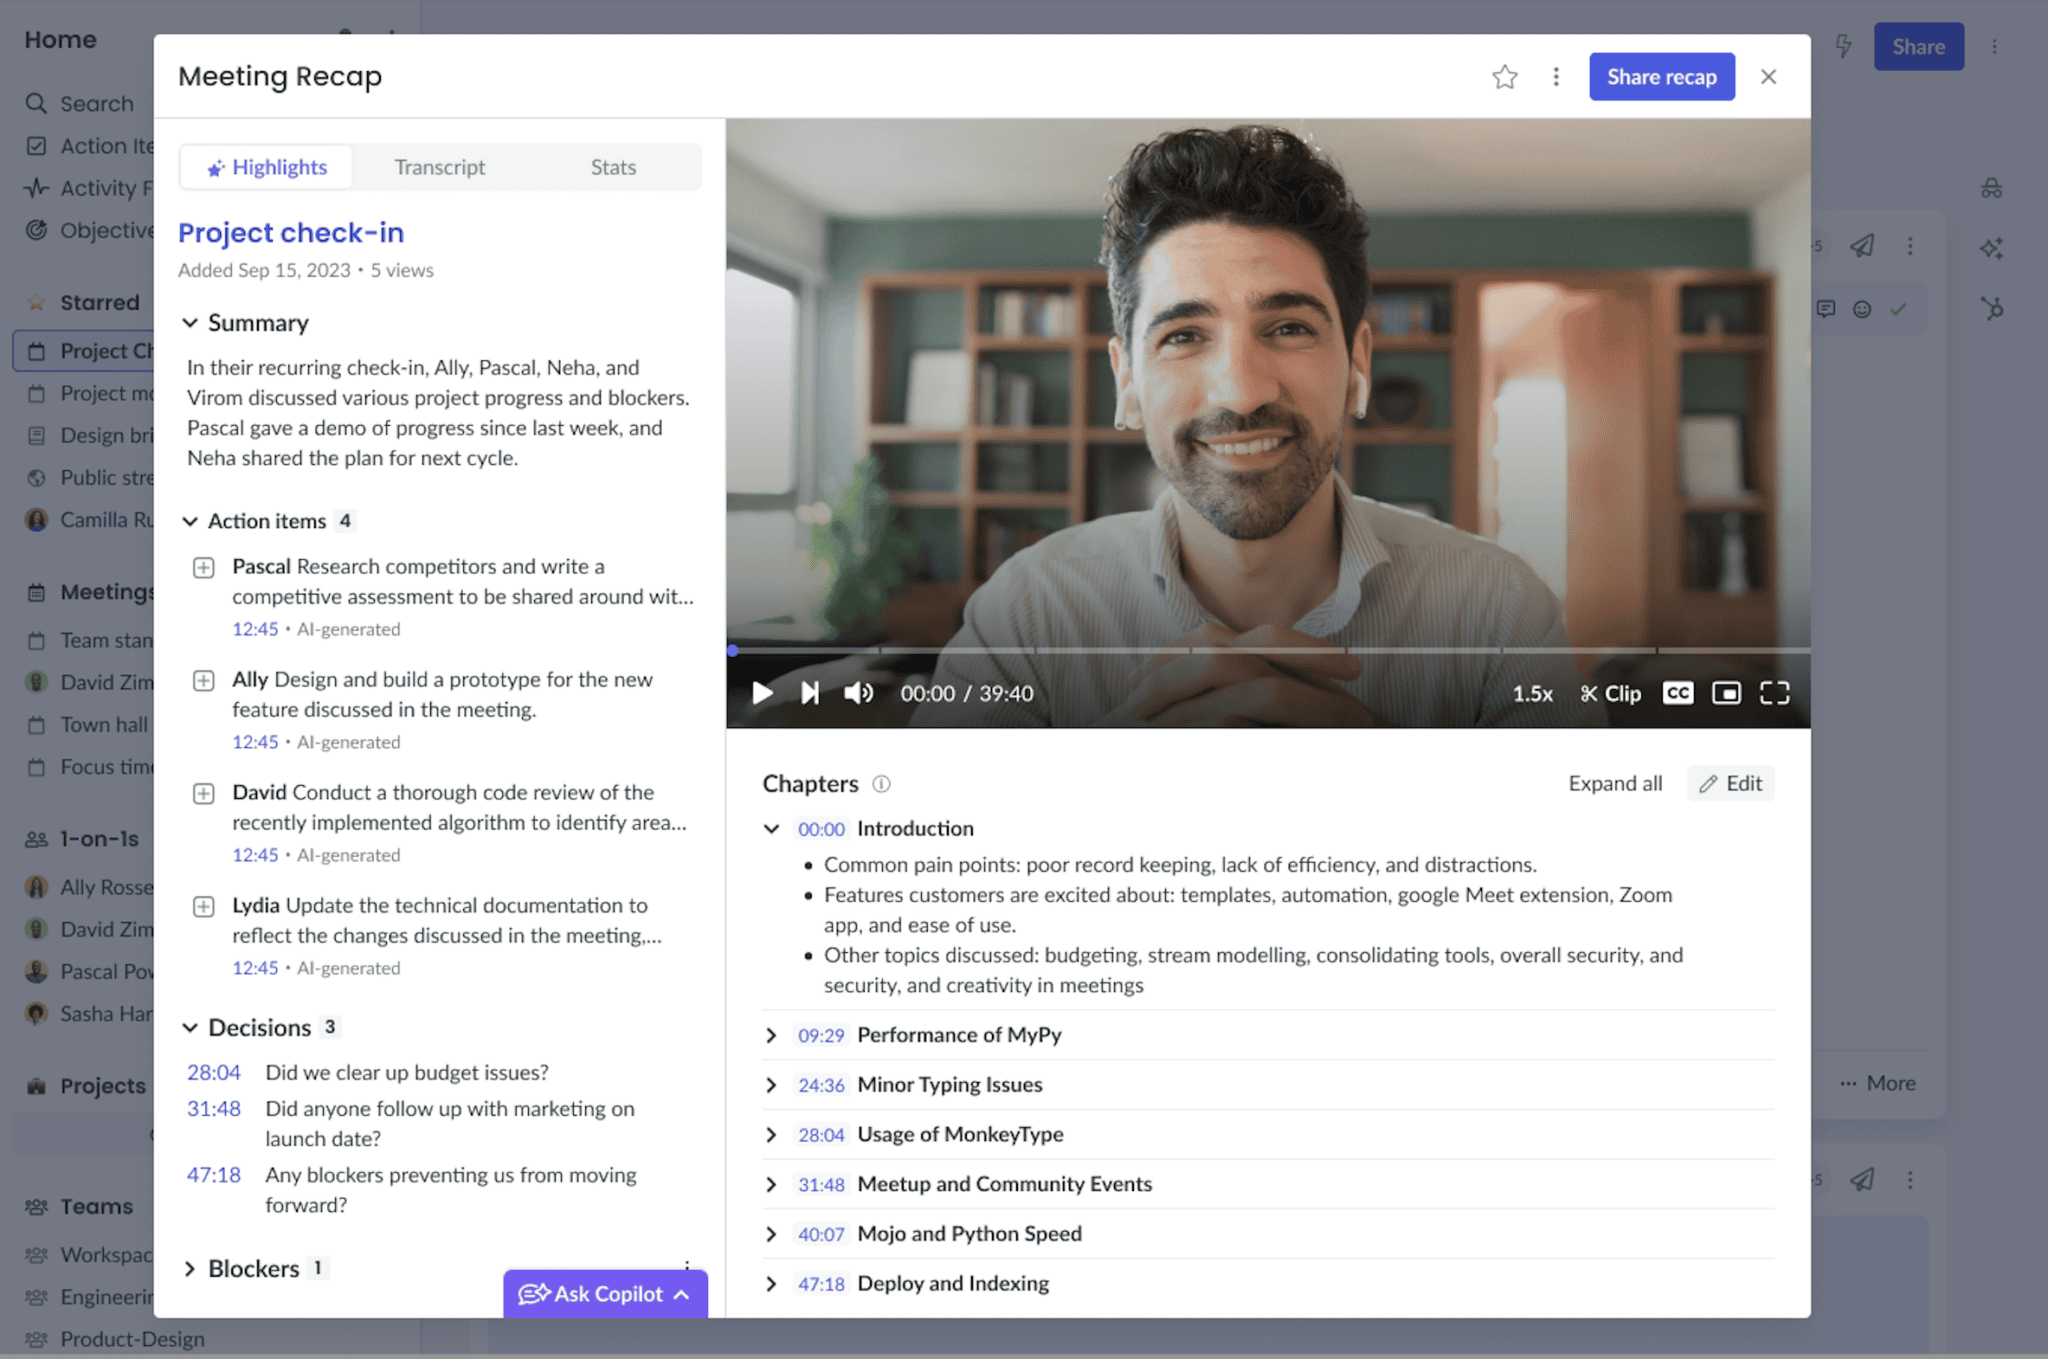This screenshot has width=2048, height=1359.
Task: Enter fullscreen video mode
Action: pyautogui.click(x=1775, y=693)
